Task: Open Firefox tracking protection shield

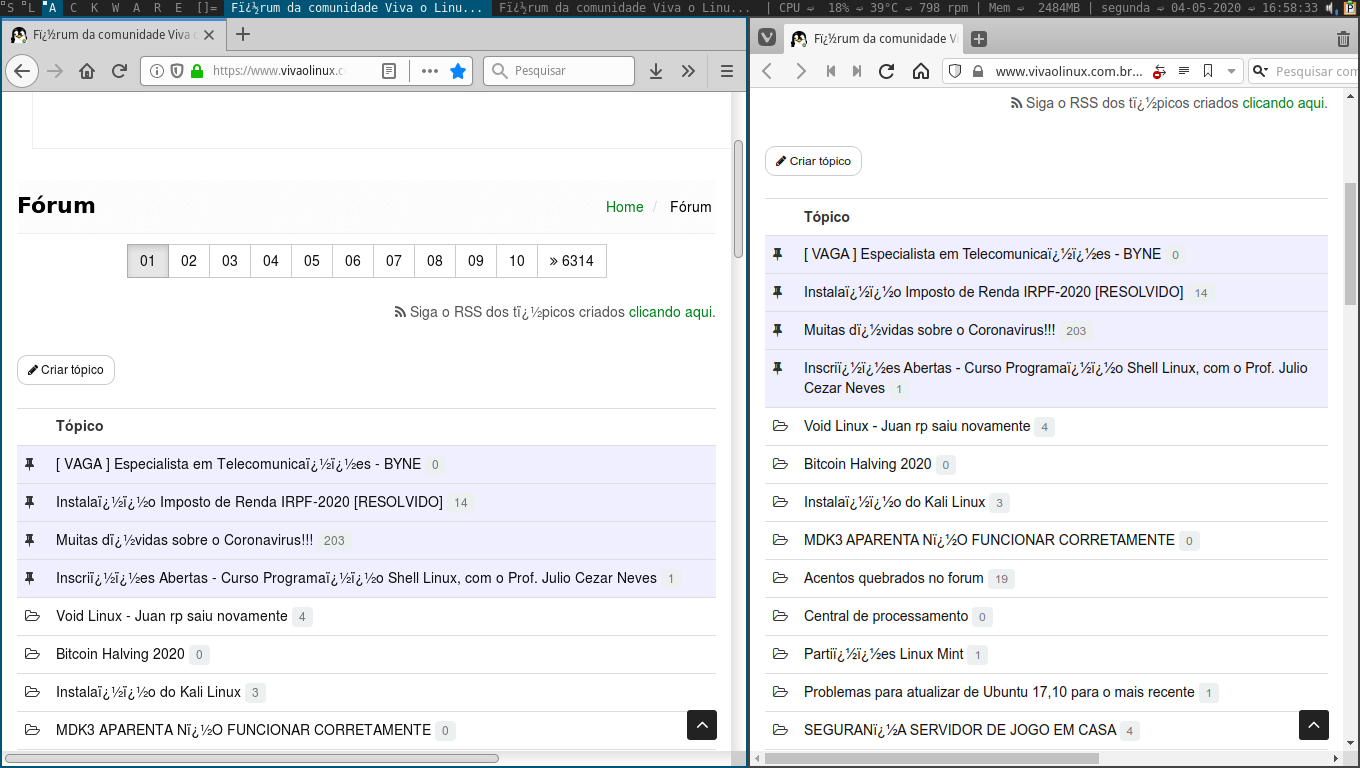Action: tap(177, 71)
